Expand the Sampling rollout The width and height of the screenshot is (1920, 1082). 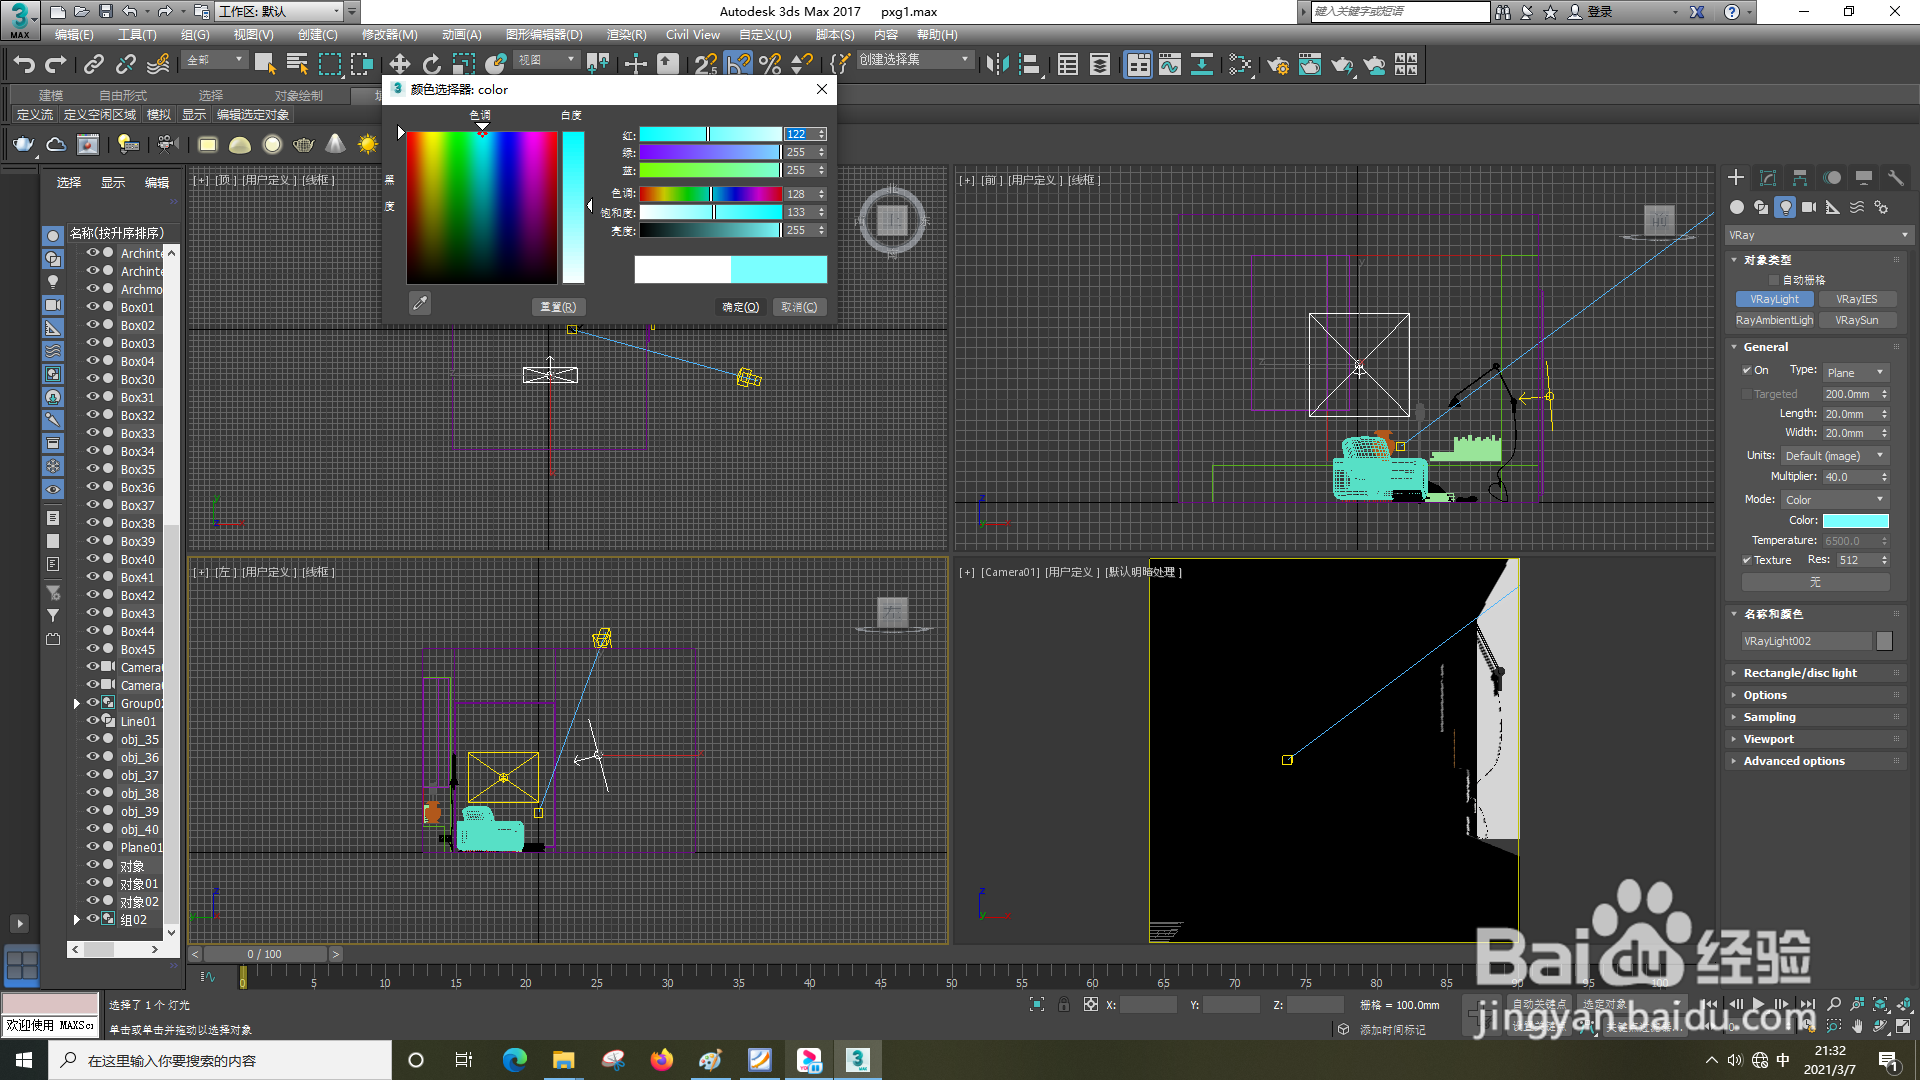1769,718
